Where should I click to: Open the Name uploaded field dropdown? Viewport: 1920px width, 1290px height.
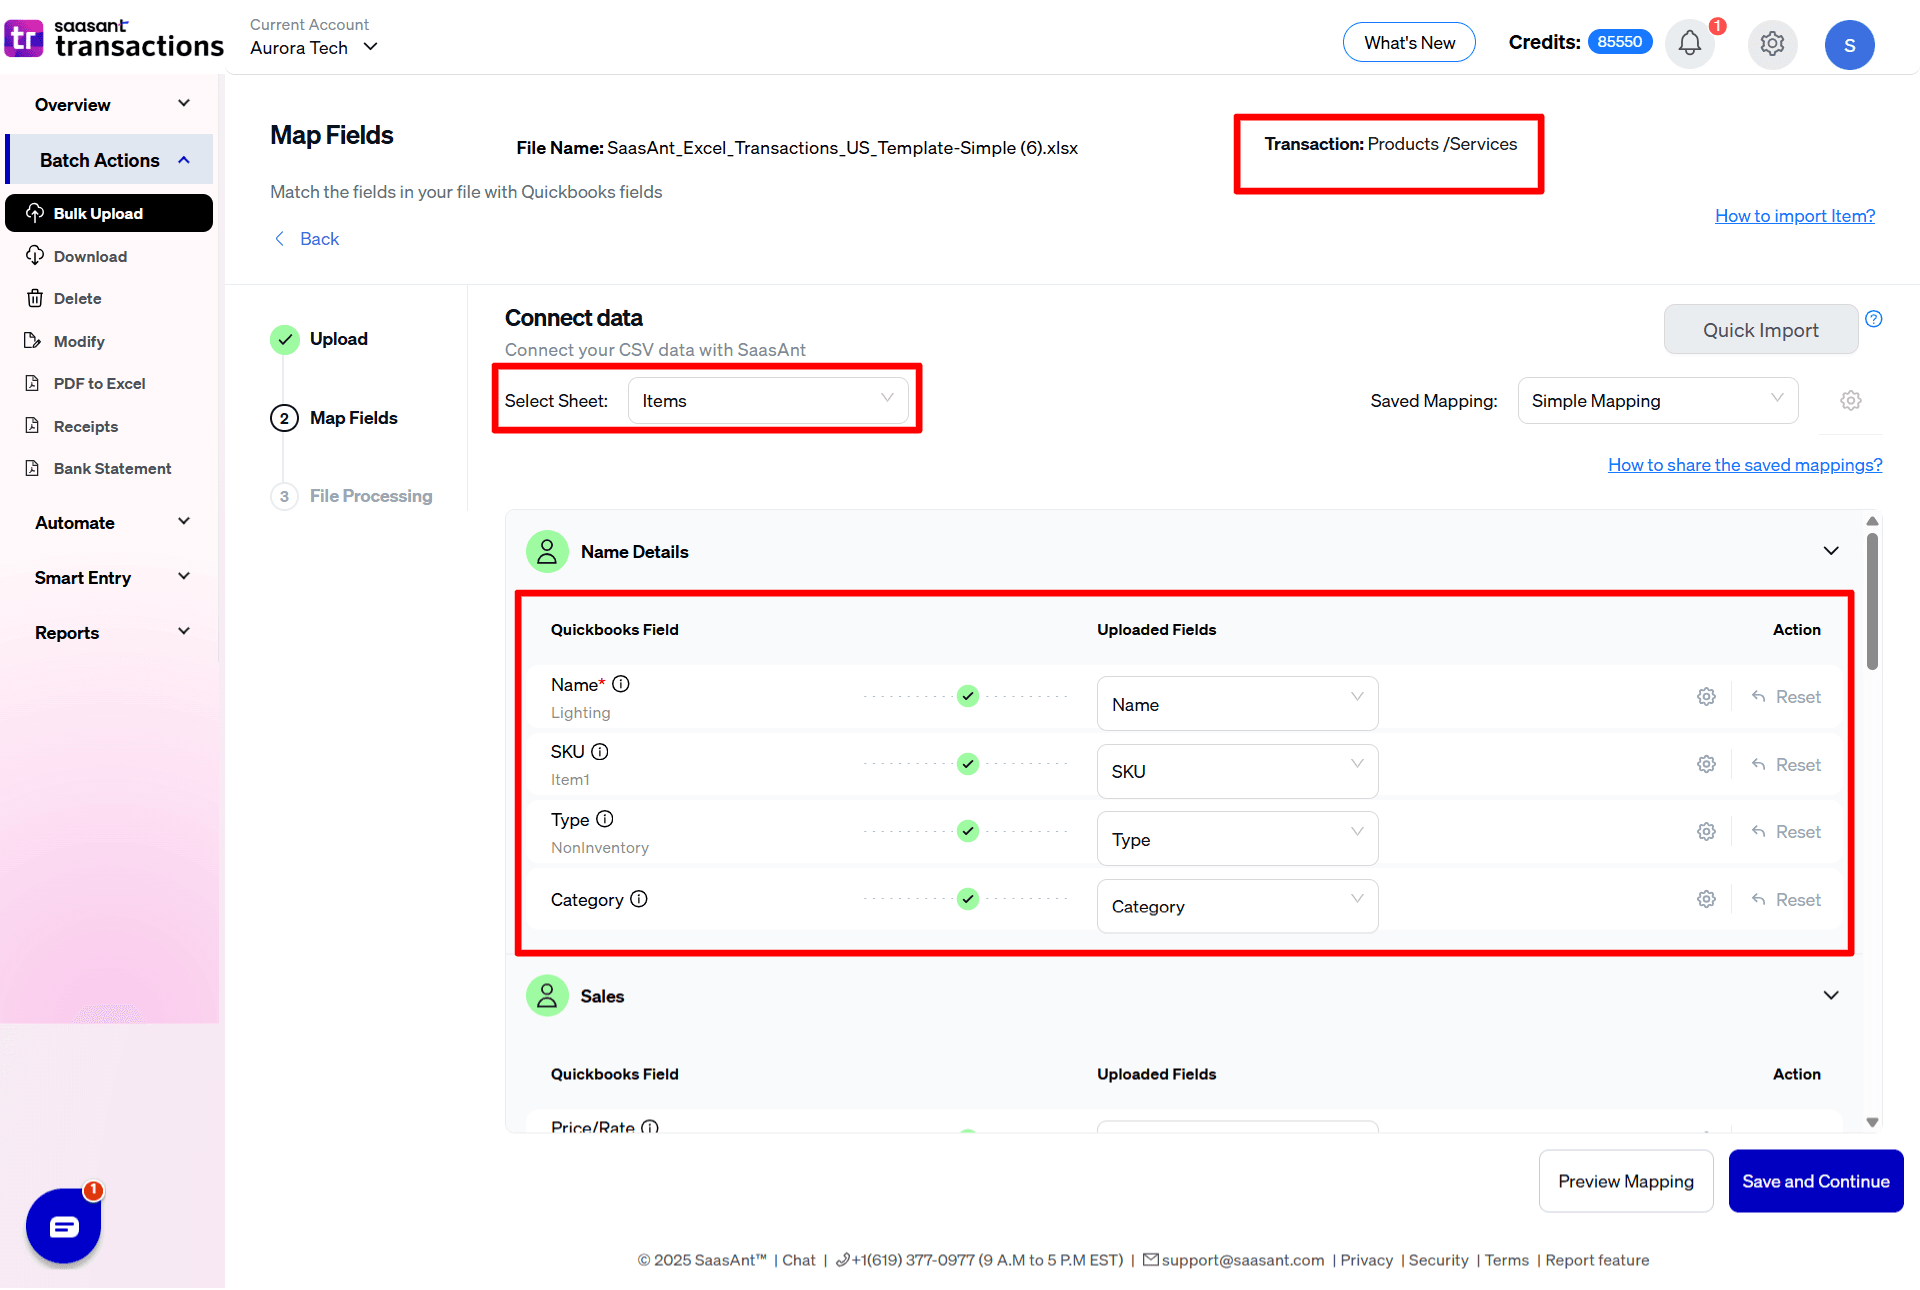[x=1237, y=704]
